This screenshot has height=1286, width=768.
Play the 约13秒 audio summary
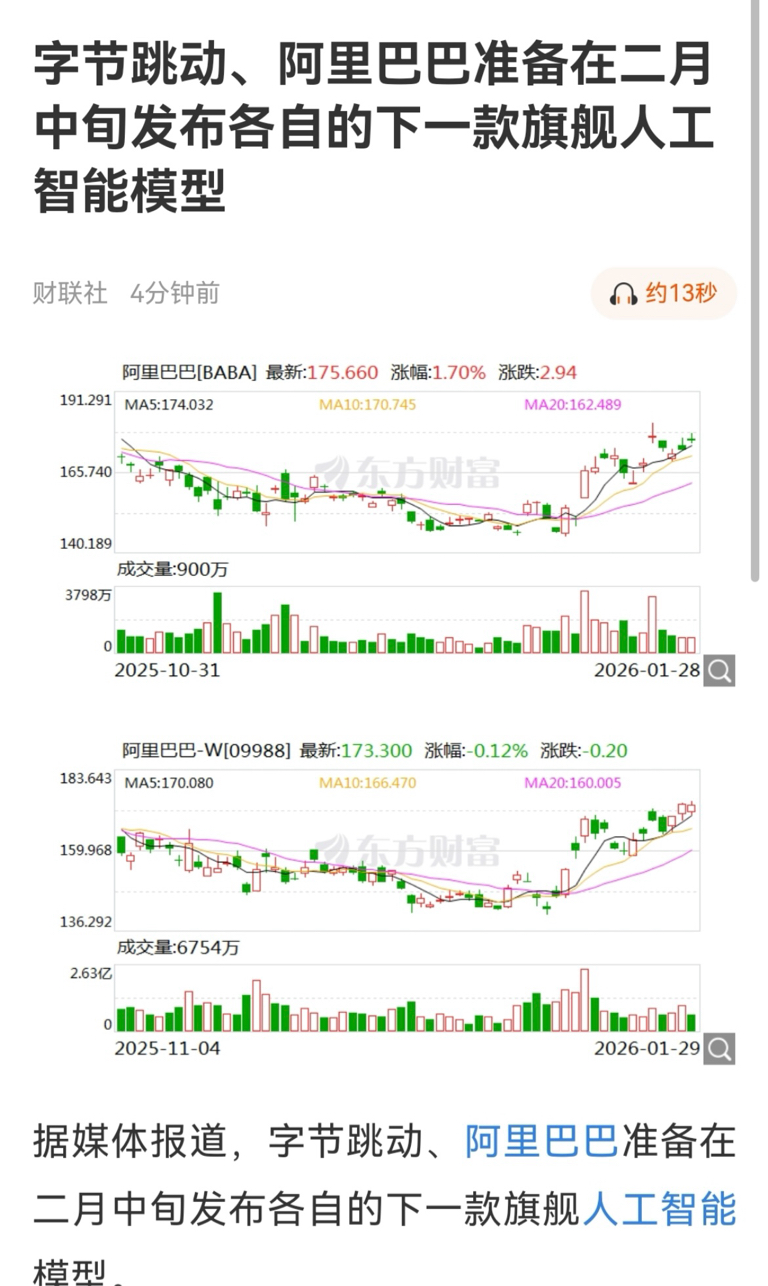[664, 293]
